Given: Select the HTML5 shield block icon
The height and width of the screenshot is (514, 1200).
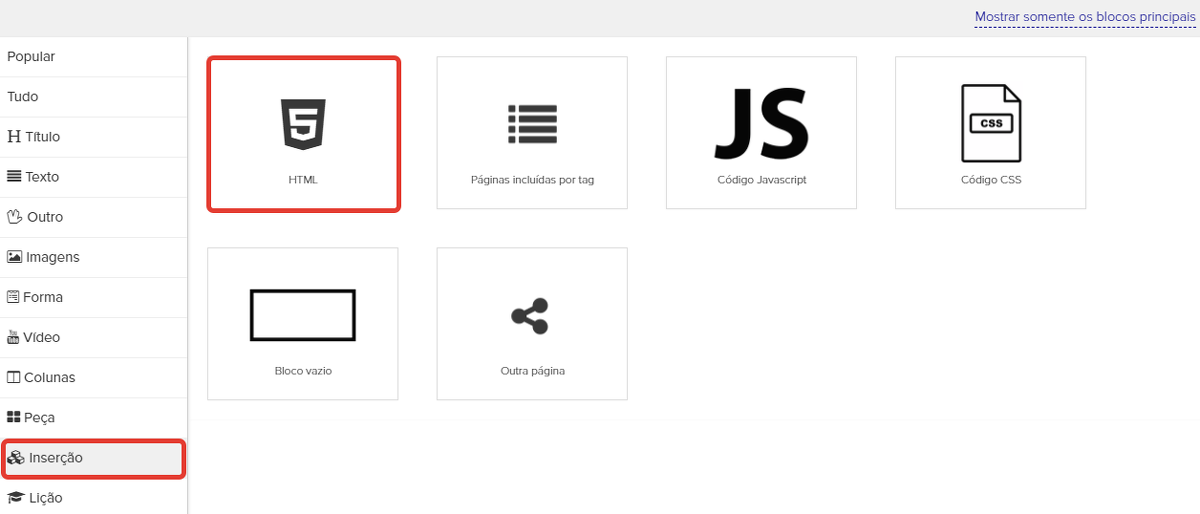Looking at the screenshot, I should coord(302,125).
